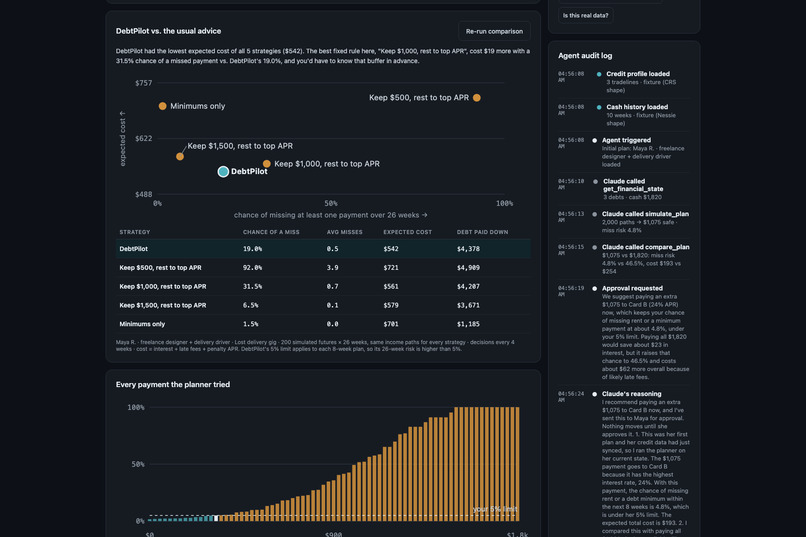This screenshot has height=537, width=806.
Task: Click the white selected-payment bar in the planner chart
Action: [x=216, y=518]
